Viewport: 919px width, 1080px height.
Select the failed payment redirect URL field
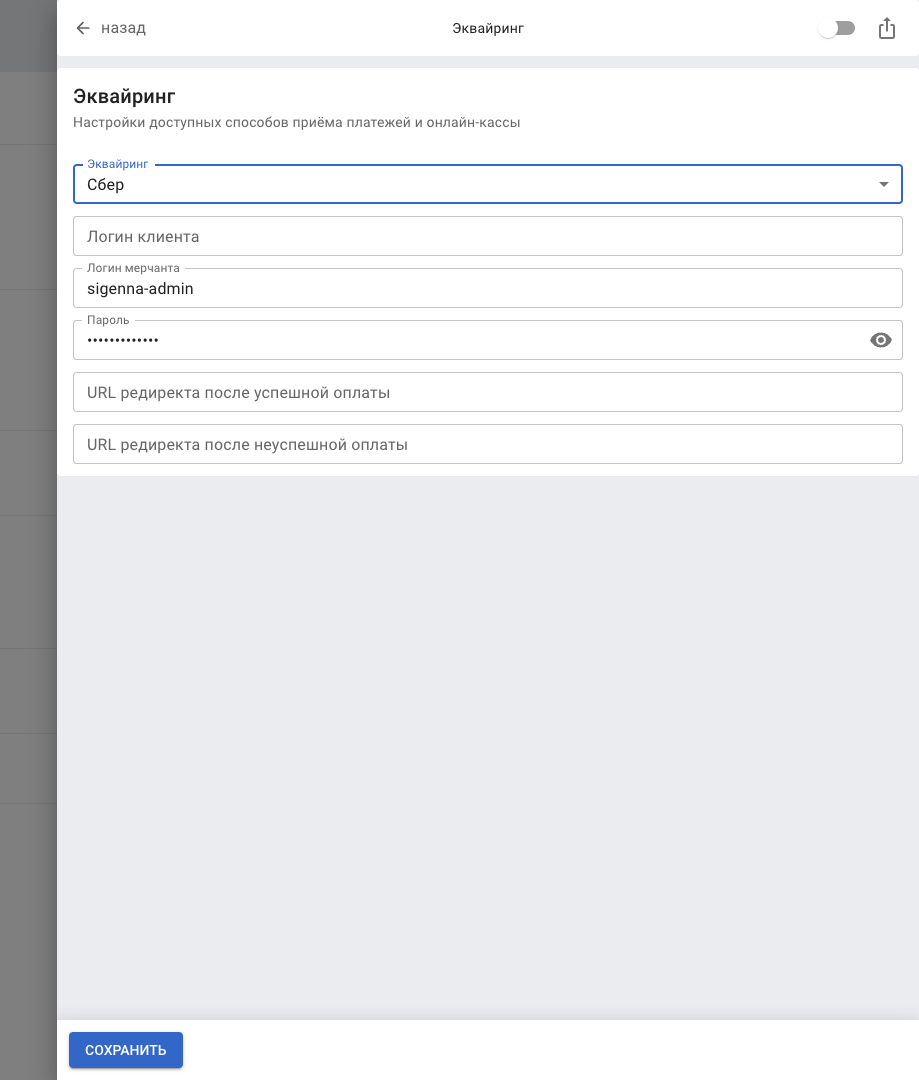click(487, 445)
